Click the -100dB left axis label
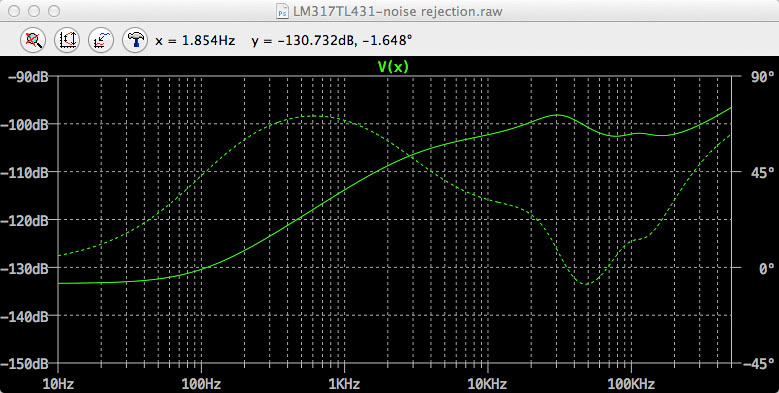Screen dimensions: 779x393 24,124
